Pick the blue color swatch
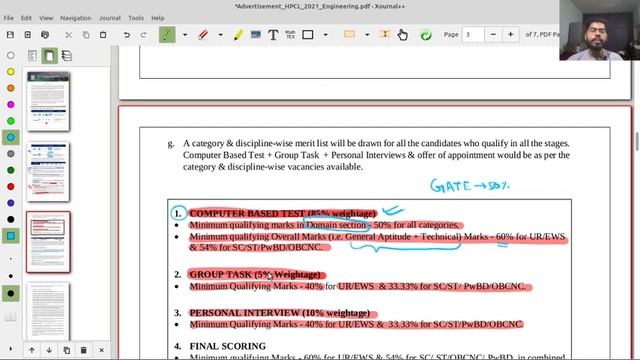 pyautogui.click(x=11, y=203)
